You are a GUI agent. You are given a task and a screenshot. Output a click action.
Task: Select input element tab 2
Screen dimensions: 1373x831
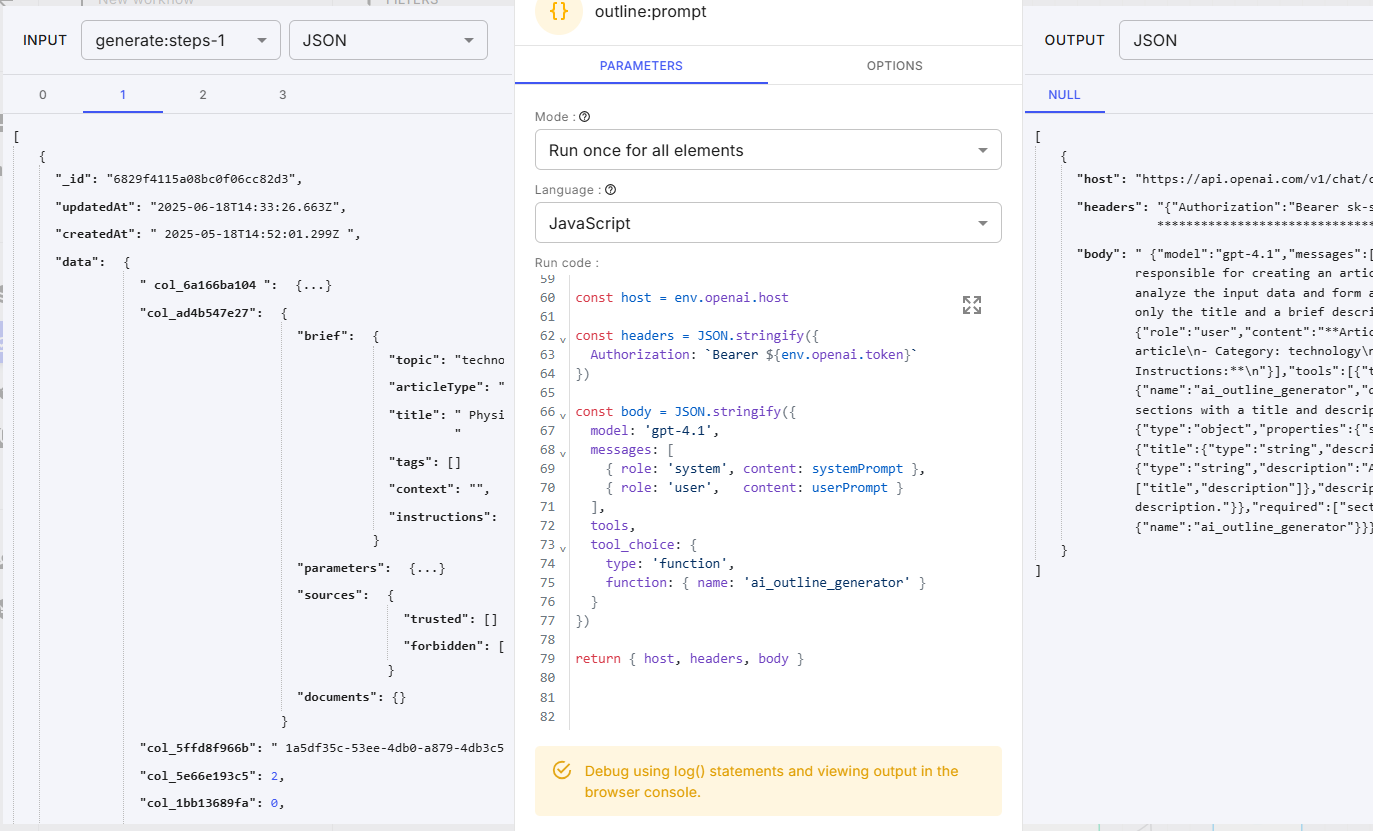click(203, 95)
